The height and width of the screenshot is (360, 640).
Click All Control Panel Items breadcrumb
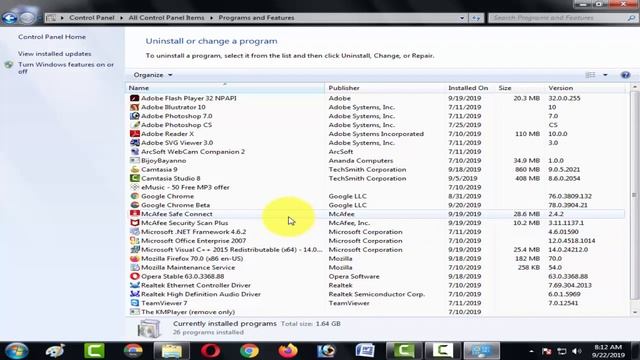point(167,18)
